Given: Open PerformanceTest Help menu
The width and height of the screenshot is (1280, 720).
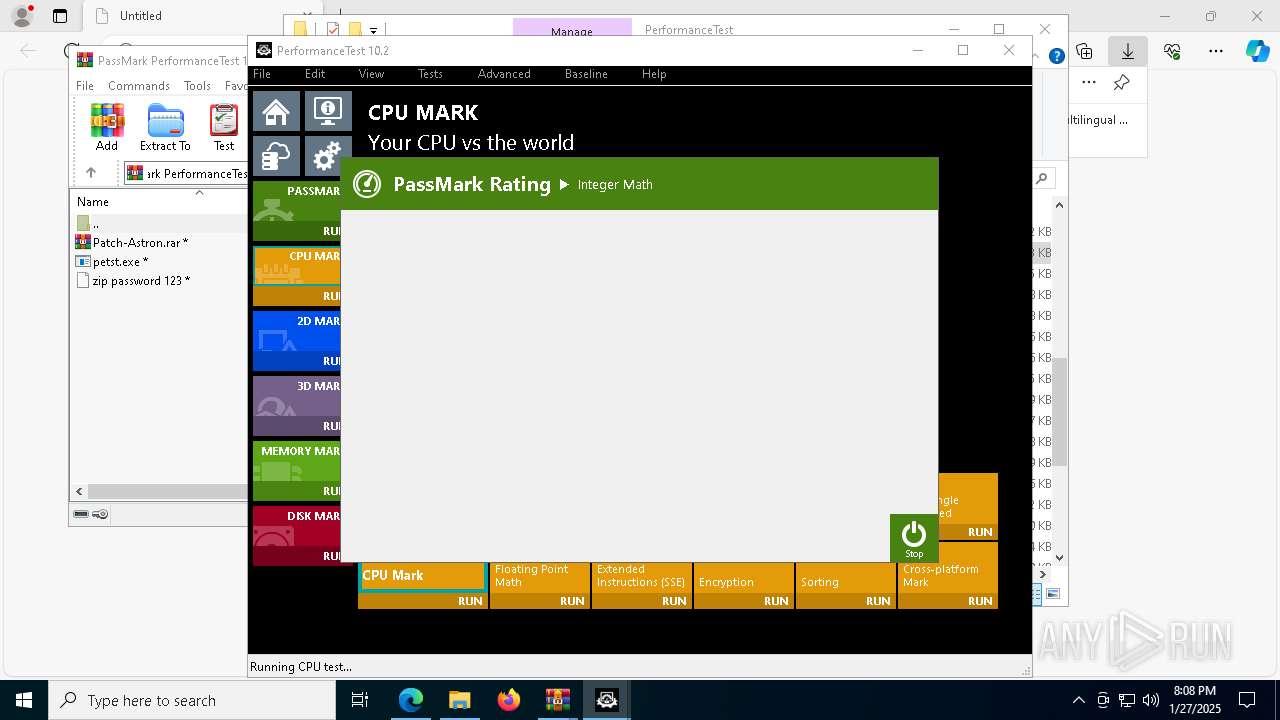Looking at the screenshot, I should 654,74.
